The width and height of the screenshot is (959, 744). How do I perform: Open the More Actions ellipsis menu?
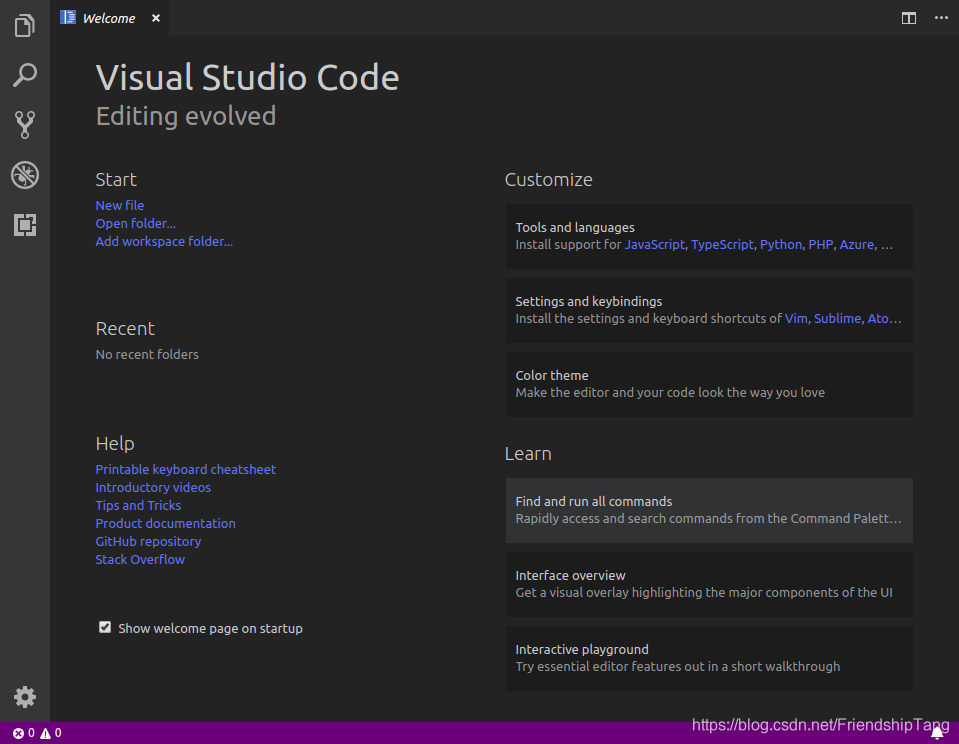[941, 18]
